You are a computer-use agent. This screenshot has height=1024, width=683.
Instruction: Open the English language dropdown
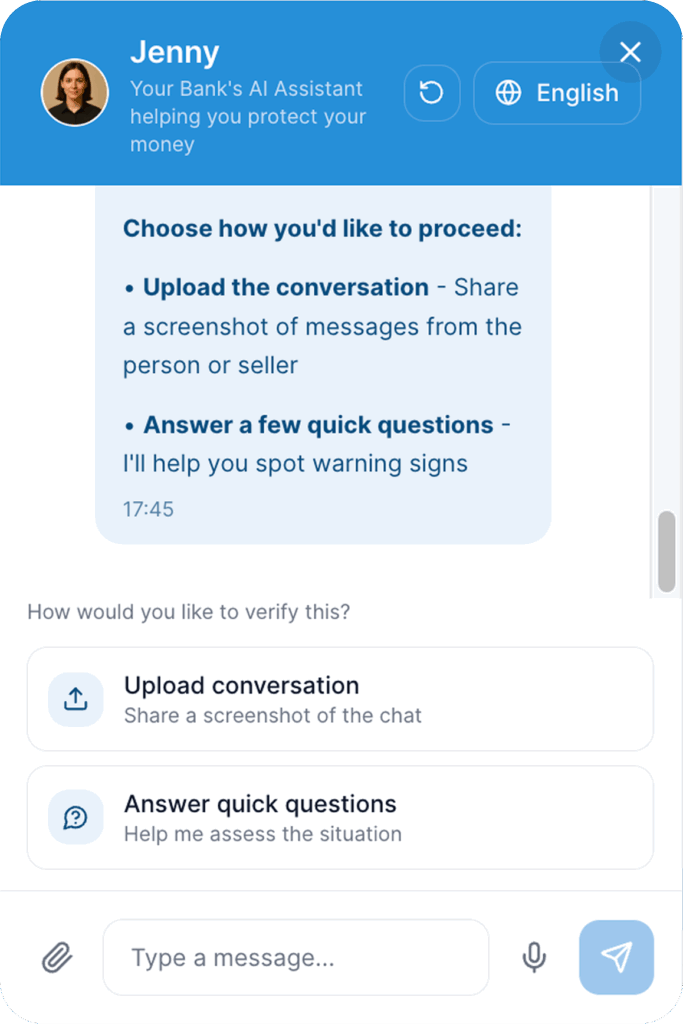click(x=557, y=93)
